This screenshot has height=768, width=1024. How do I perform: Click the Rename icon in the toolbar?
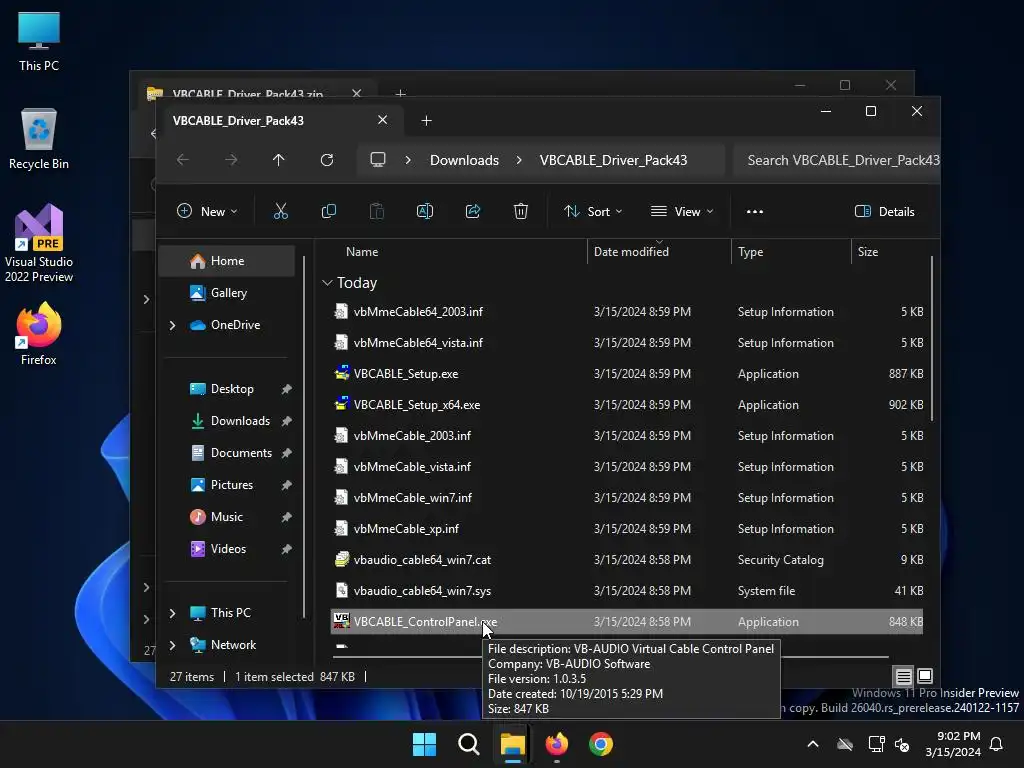pos(424,212)
